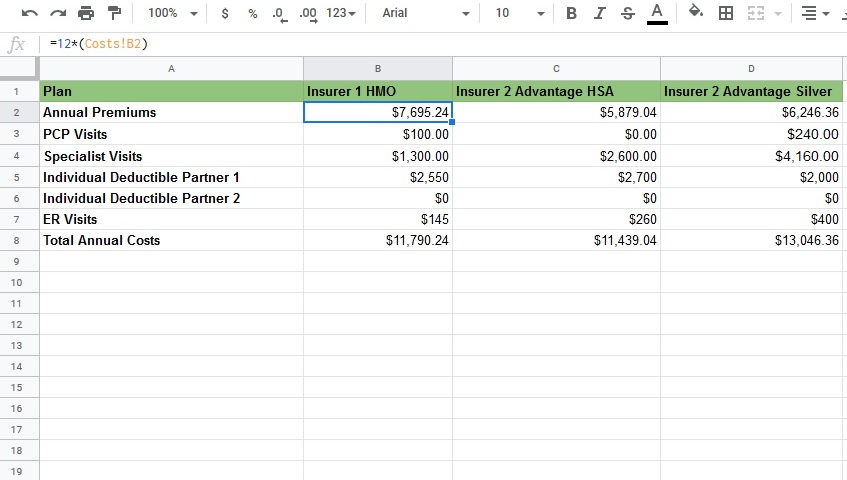Select the $2,000 cell

coord(751,177)
